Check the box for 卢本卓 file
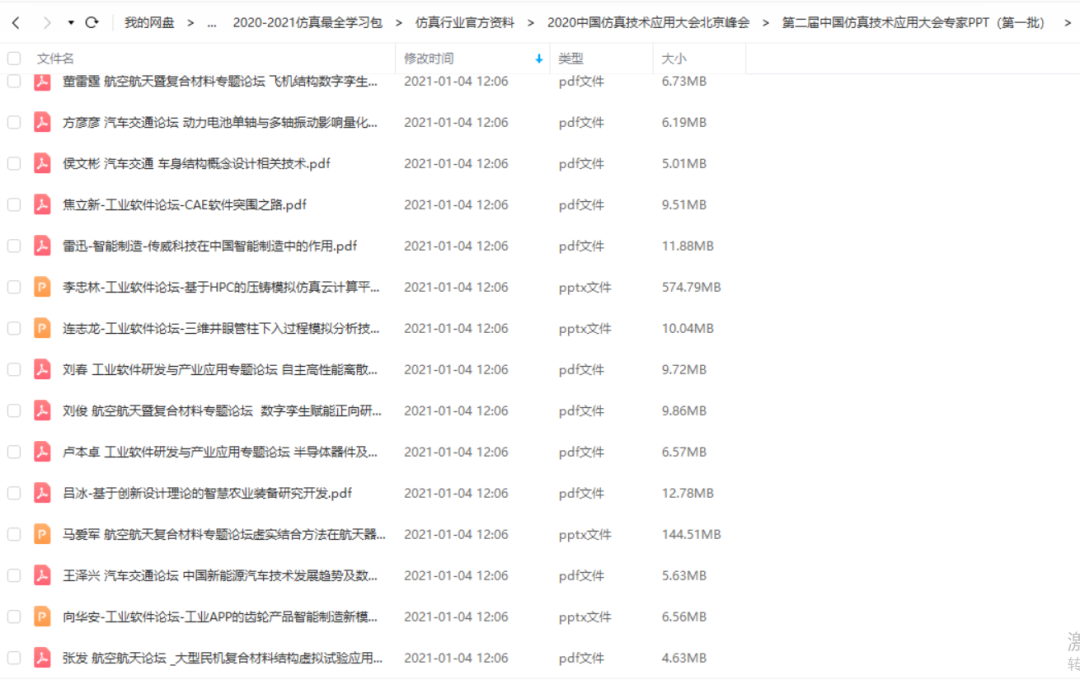 coord(14,452)
